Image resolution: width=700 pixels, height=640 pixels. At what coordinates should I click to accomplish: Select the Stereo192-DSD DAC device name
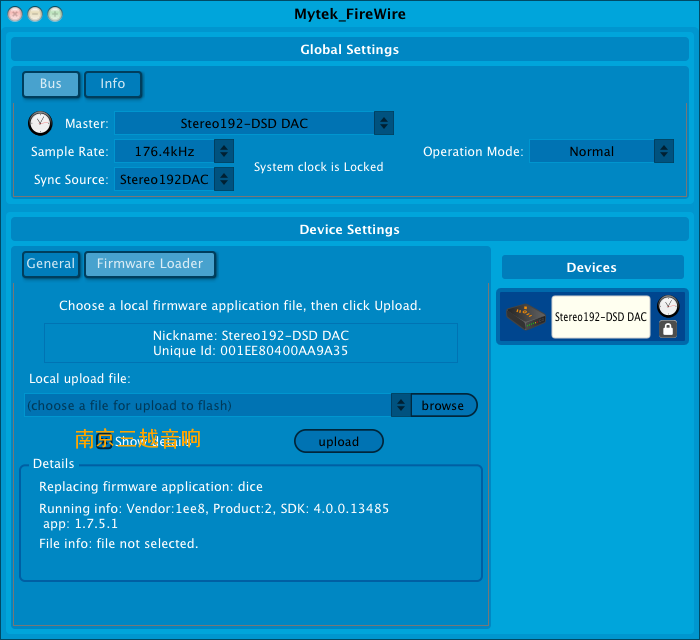tap(600, 317)
